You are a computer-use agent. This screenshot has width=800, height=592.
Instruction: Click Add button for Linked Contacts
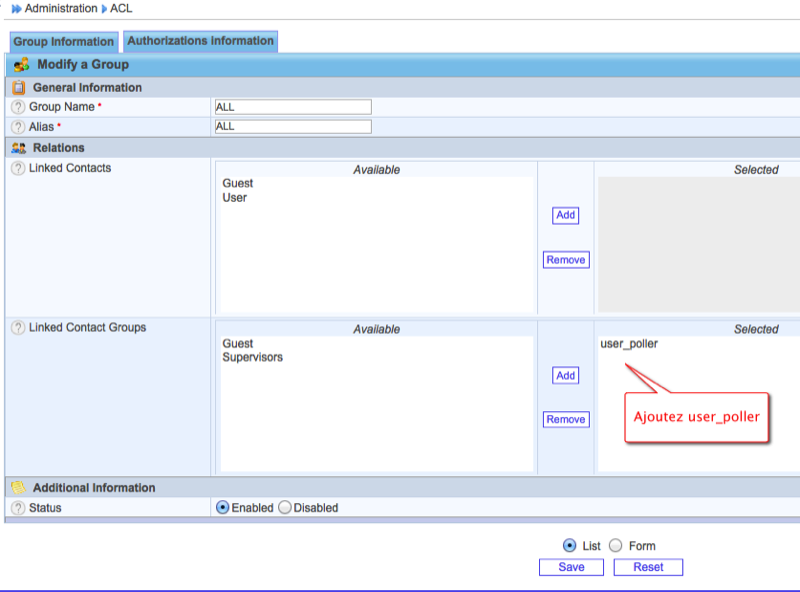tap(565, 215)
